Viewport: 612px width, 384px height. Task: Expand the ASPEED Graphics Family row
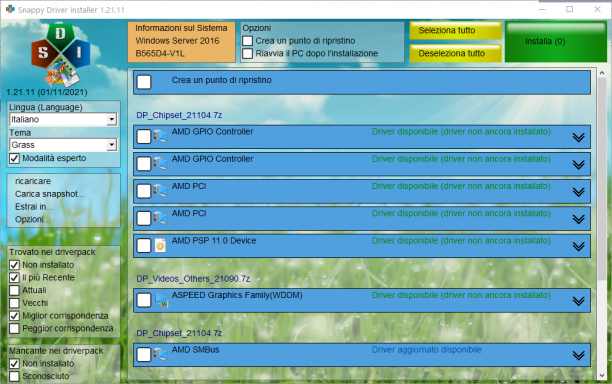[578, 301]
